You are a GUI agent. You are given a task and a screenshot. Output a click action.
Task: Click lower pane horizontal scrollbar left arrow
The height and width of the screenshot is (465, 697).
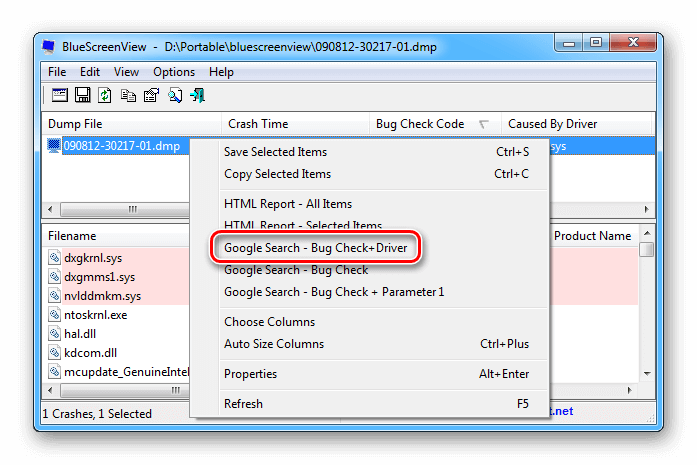coord(50,390)
